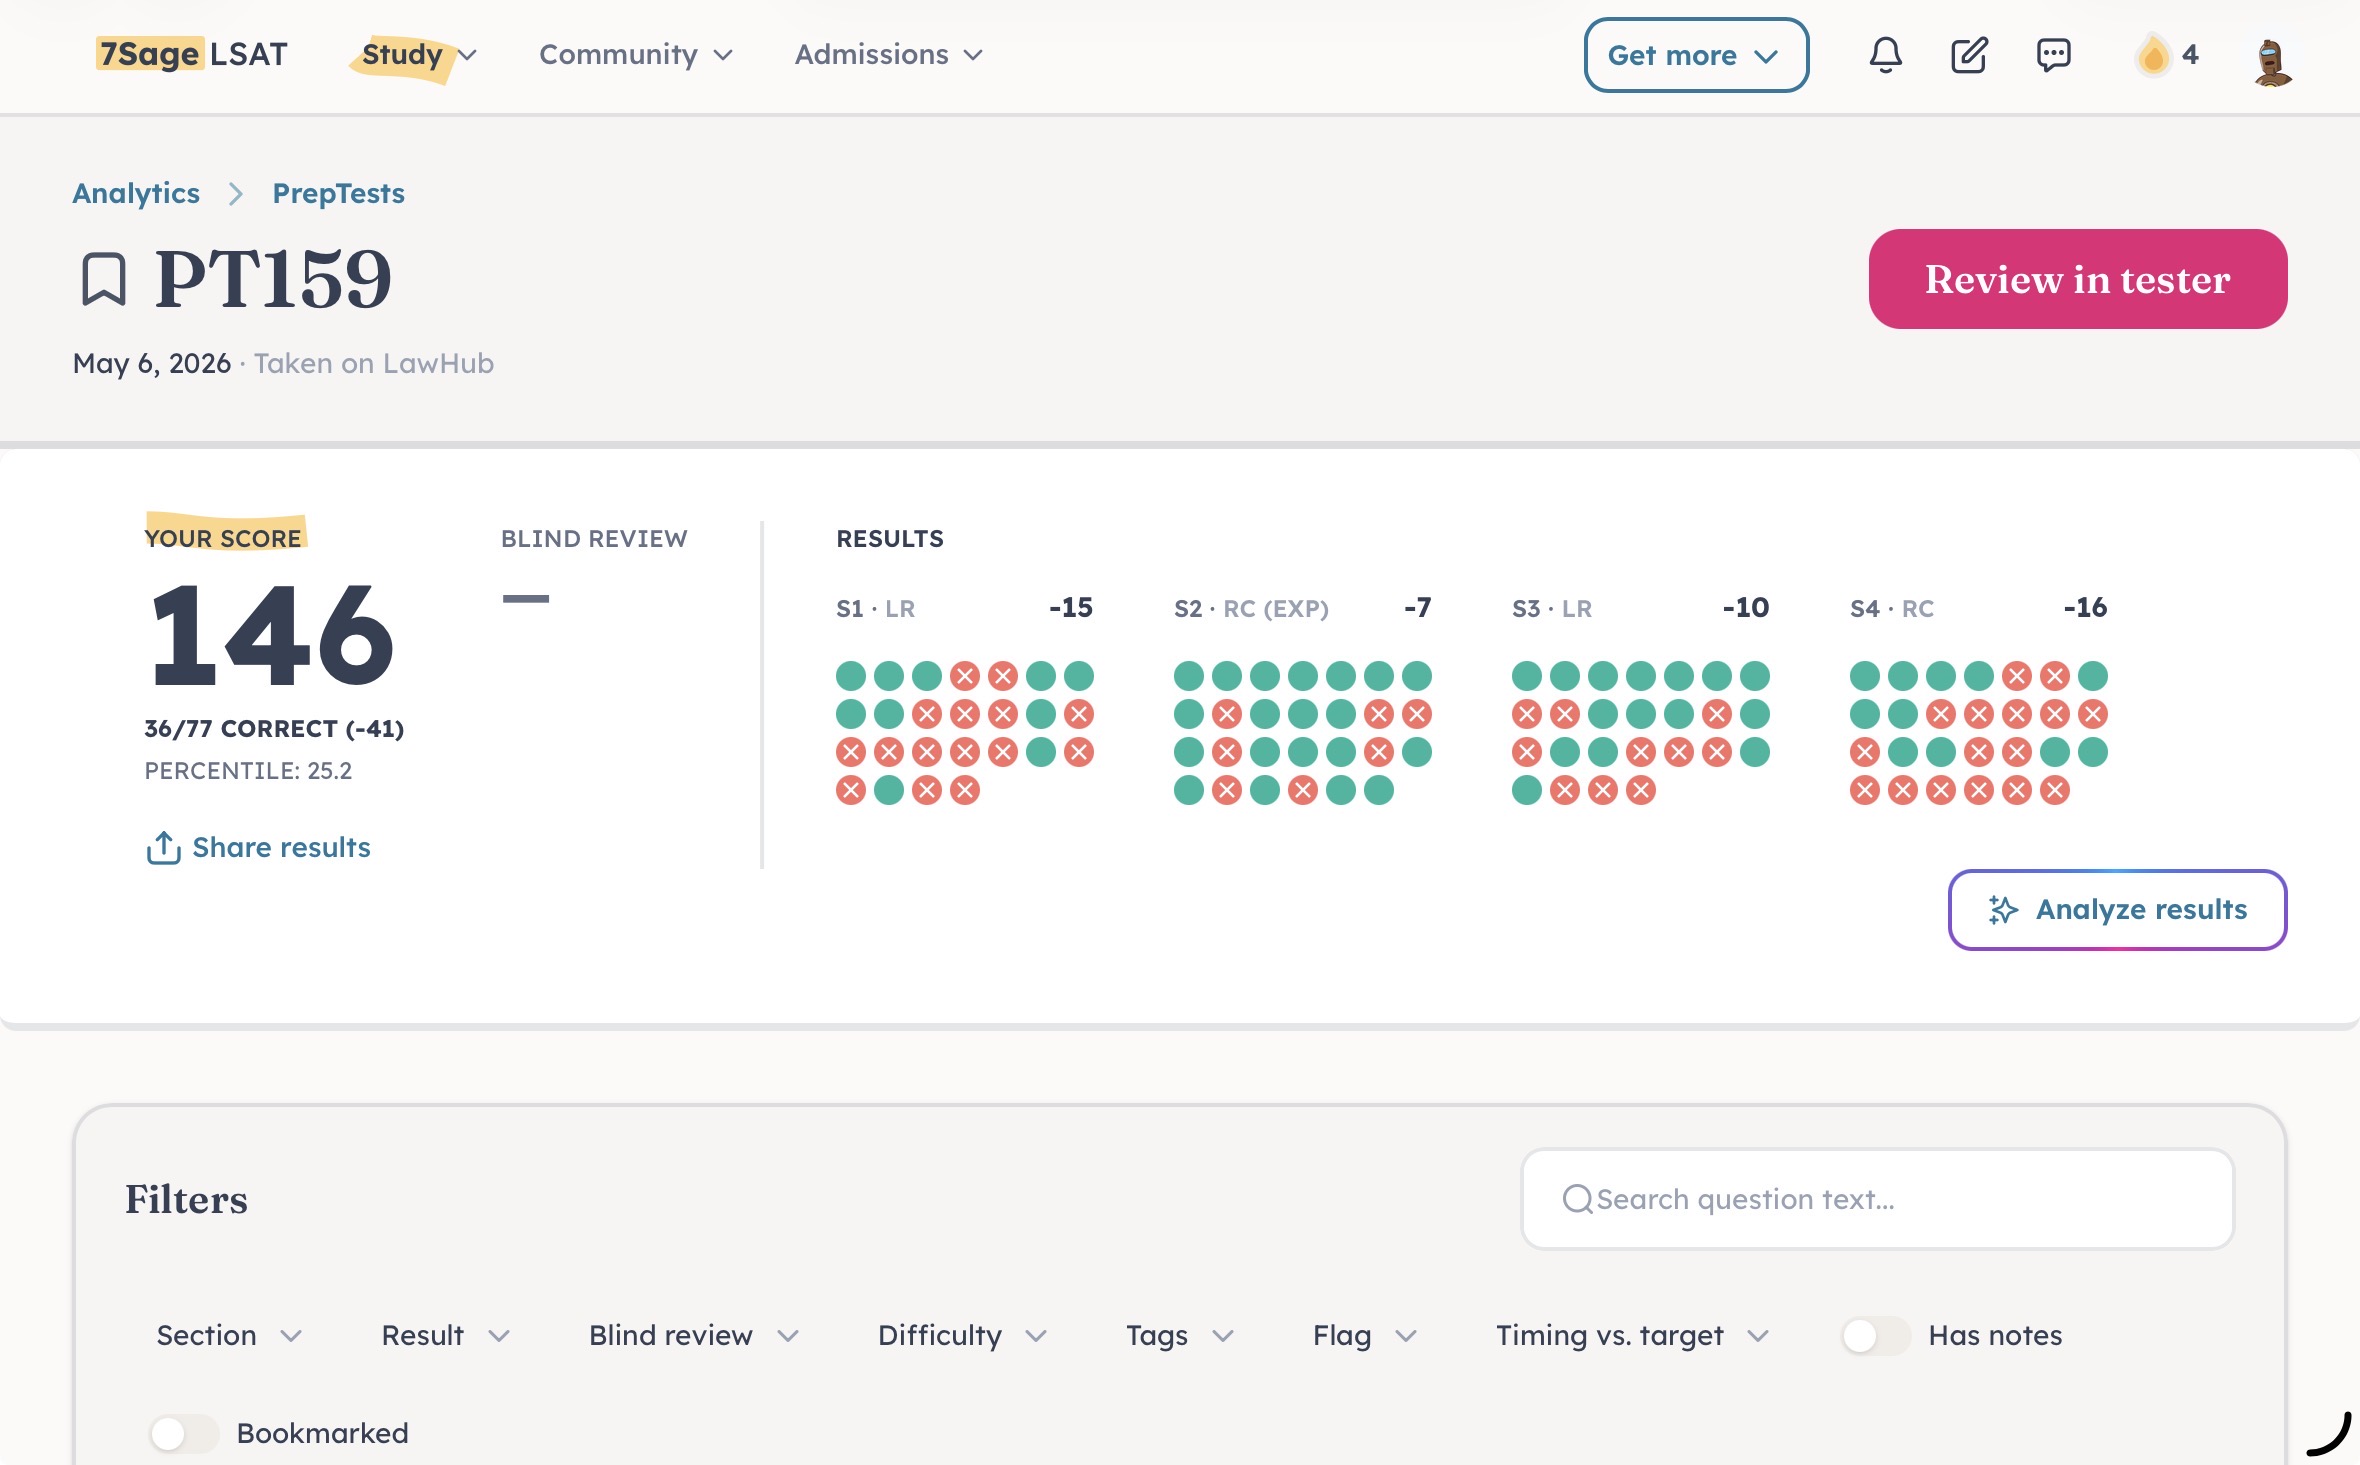Open the chat messages icon
Viewport: 2360px width, 1465px height.
tap(2053, 55)
